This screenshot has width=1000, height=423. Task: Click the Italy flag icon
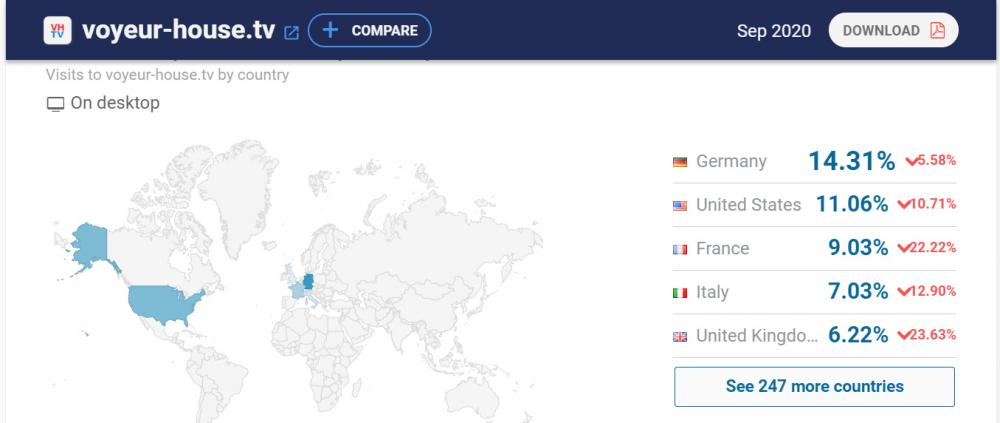680,293
